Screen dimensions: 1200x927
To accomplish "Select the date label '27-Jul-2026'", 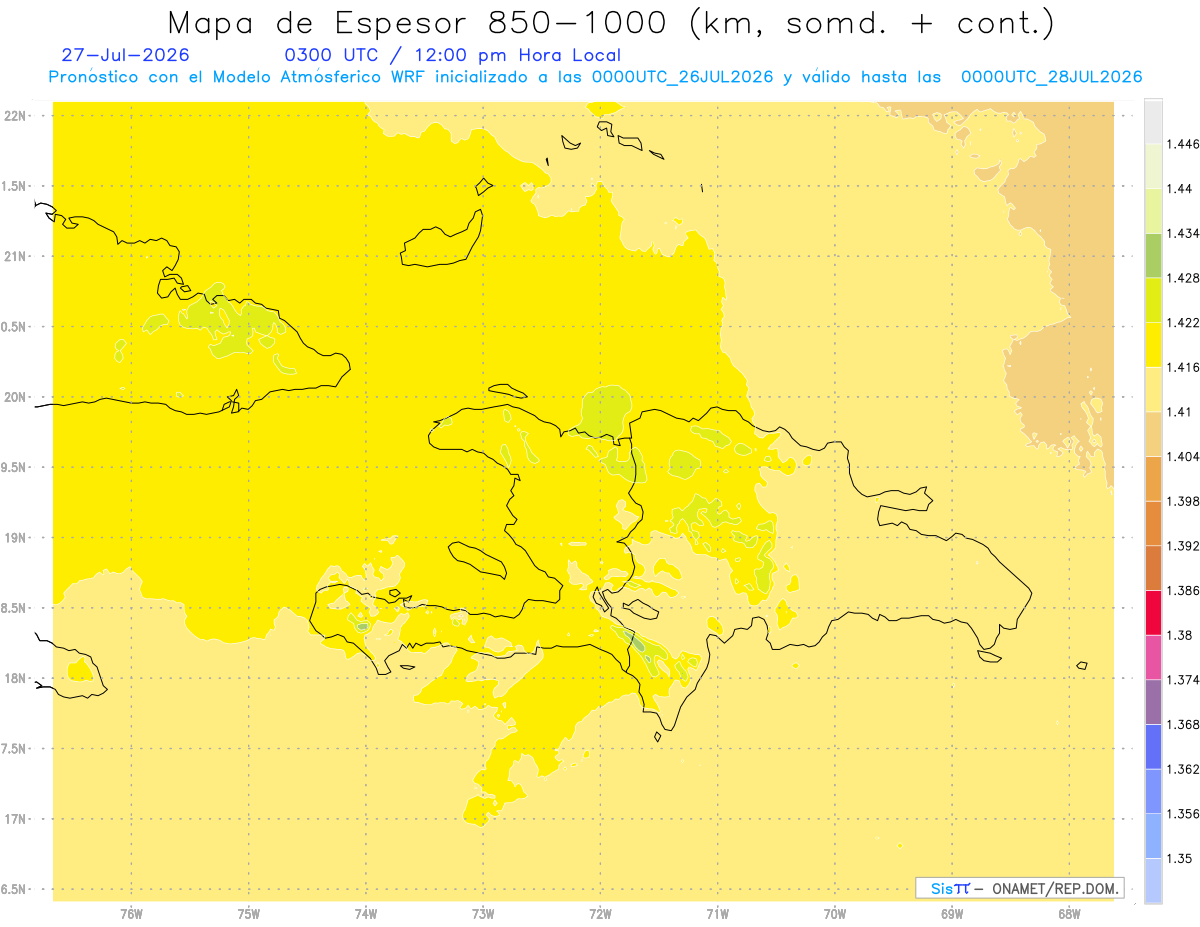I will [x=126, y=55].
